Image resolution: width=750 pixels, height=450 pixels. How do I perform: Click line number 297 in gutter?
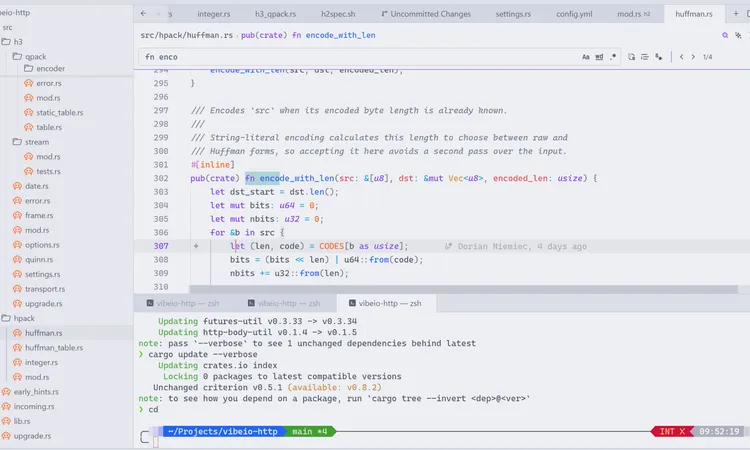click(x=161, y=110)
